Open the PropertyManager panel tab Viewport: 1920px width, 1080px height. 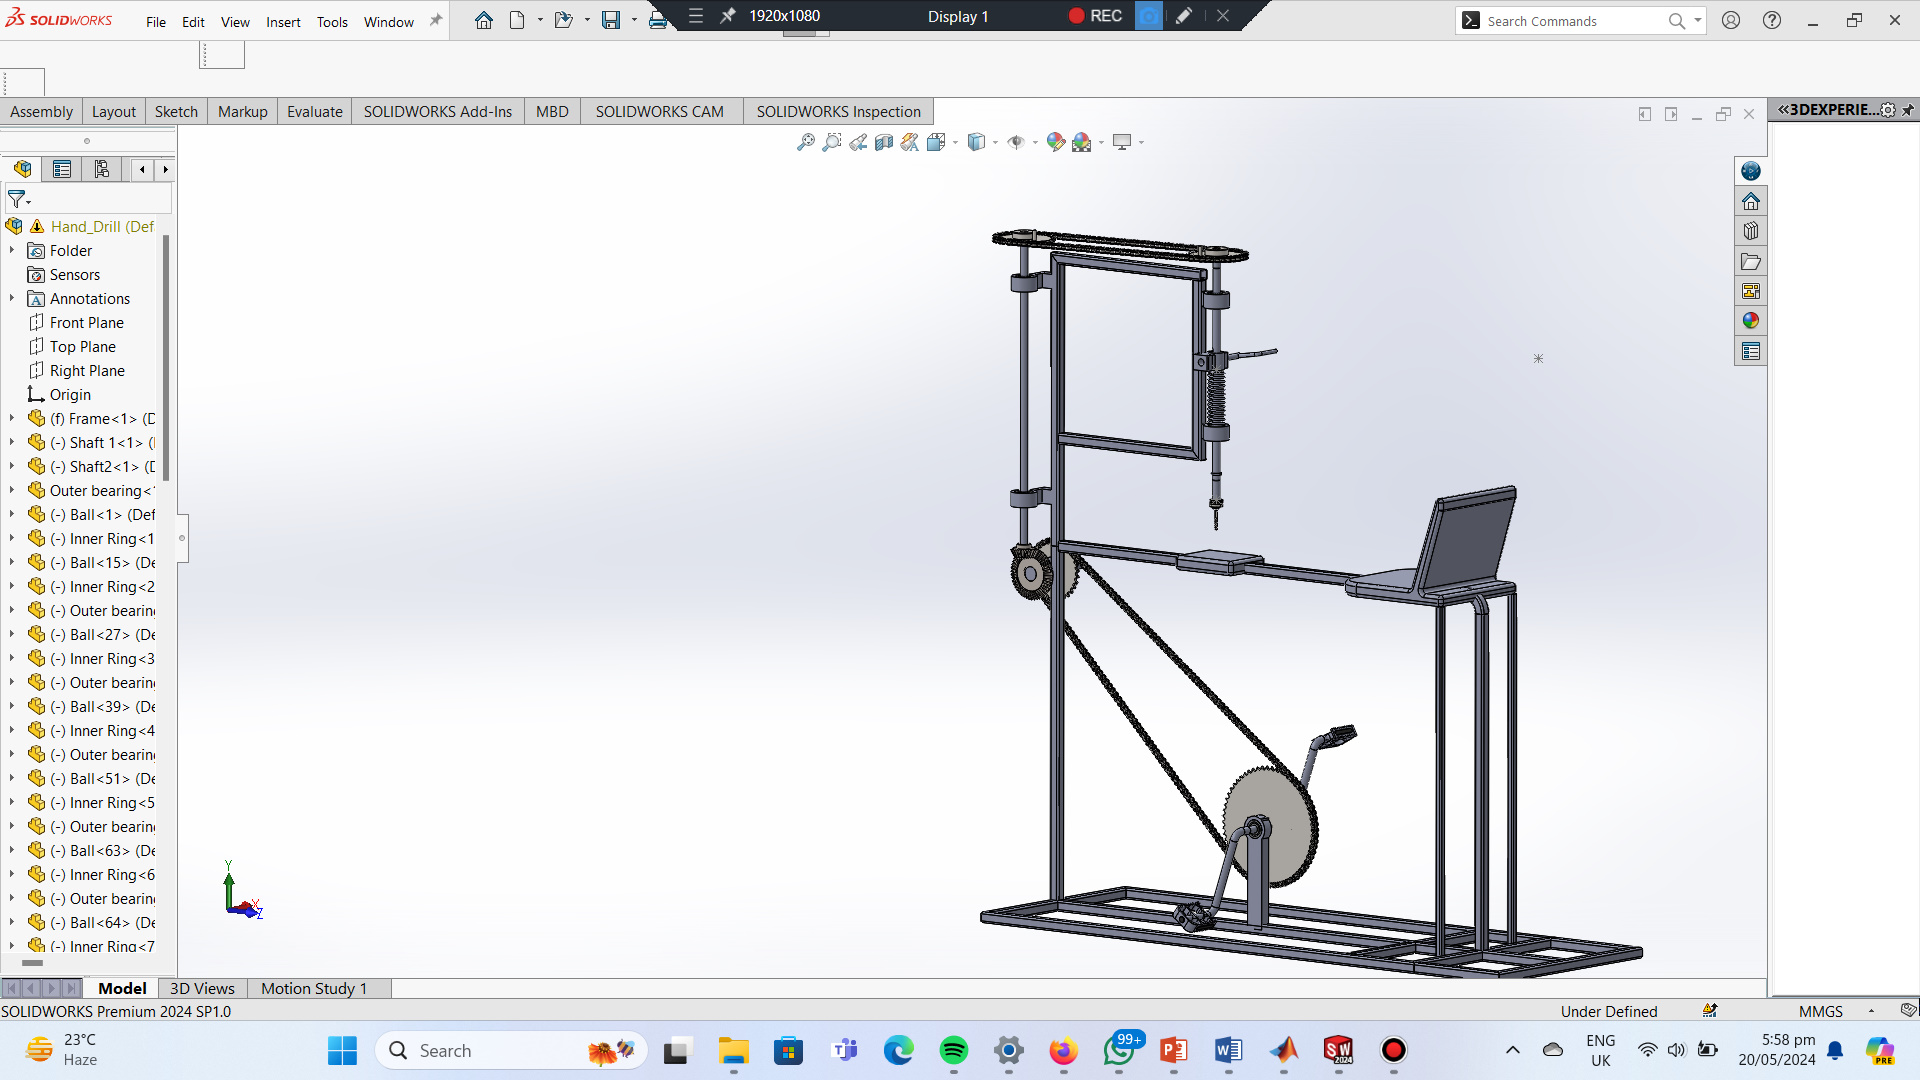point(62,169)
